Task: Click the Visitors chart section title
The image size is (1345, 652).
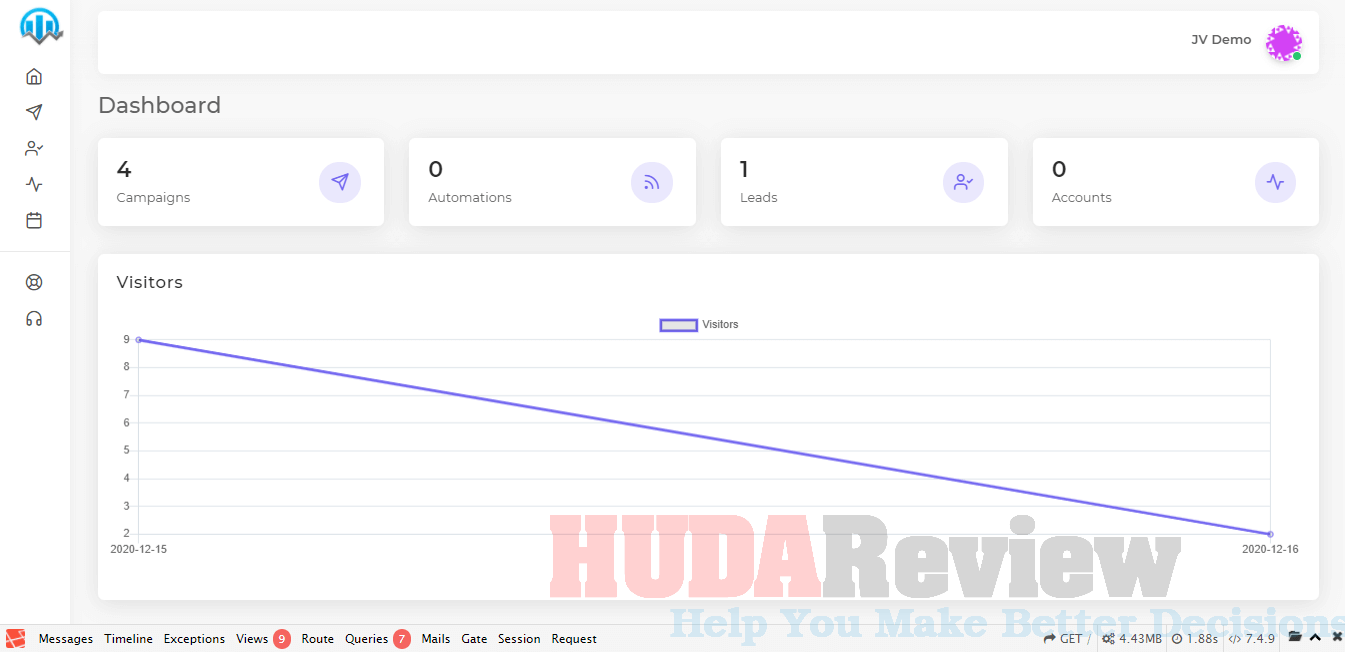Action: 150,282
